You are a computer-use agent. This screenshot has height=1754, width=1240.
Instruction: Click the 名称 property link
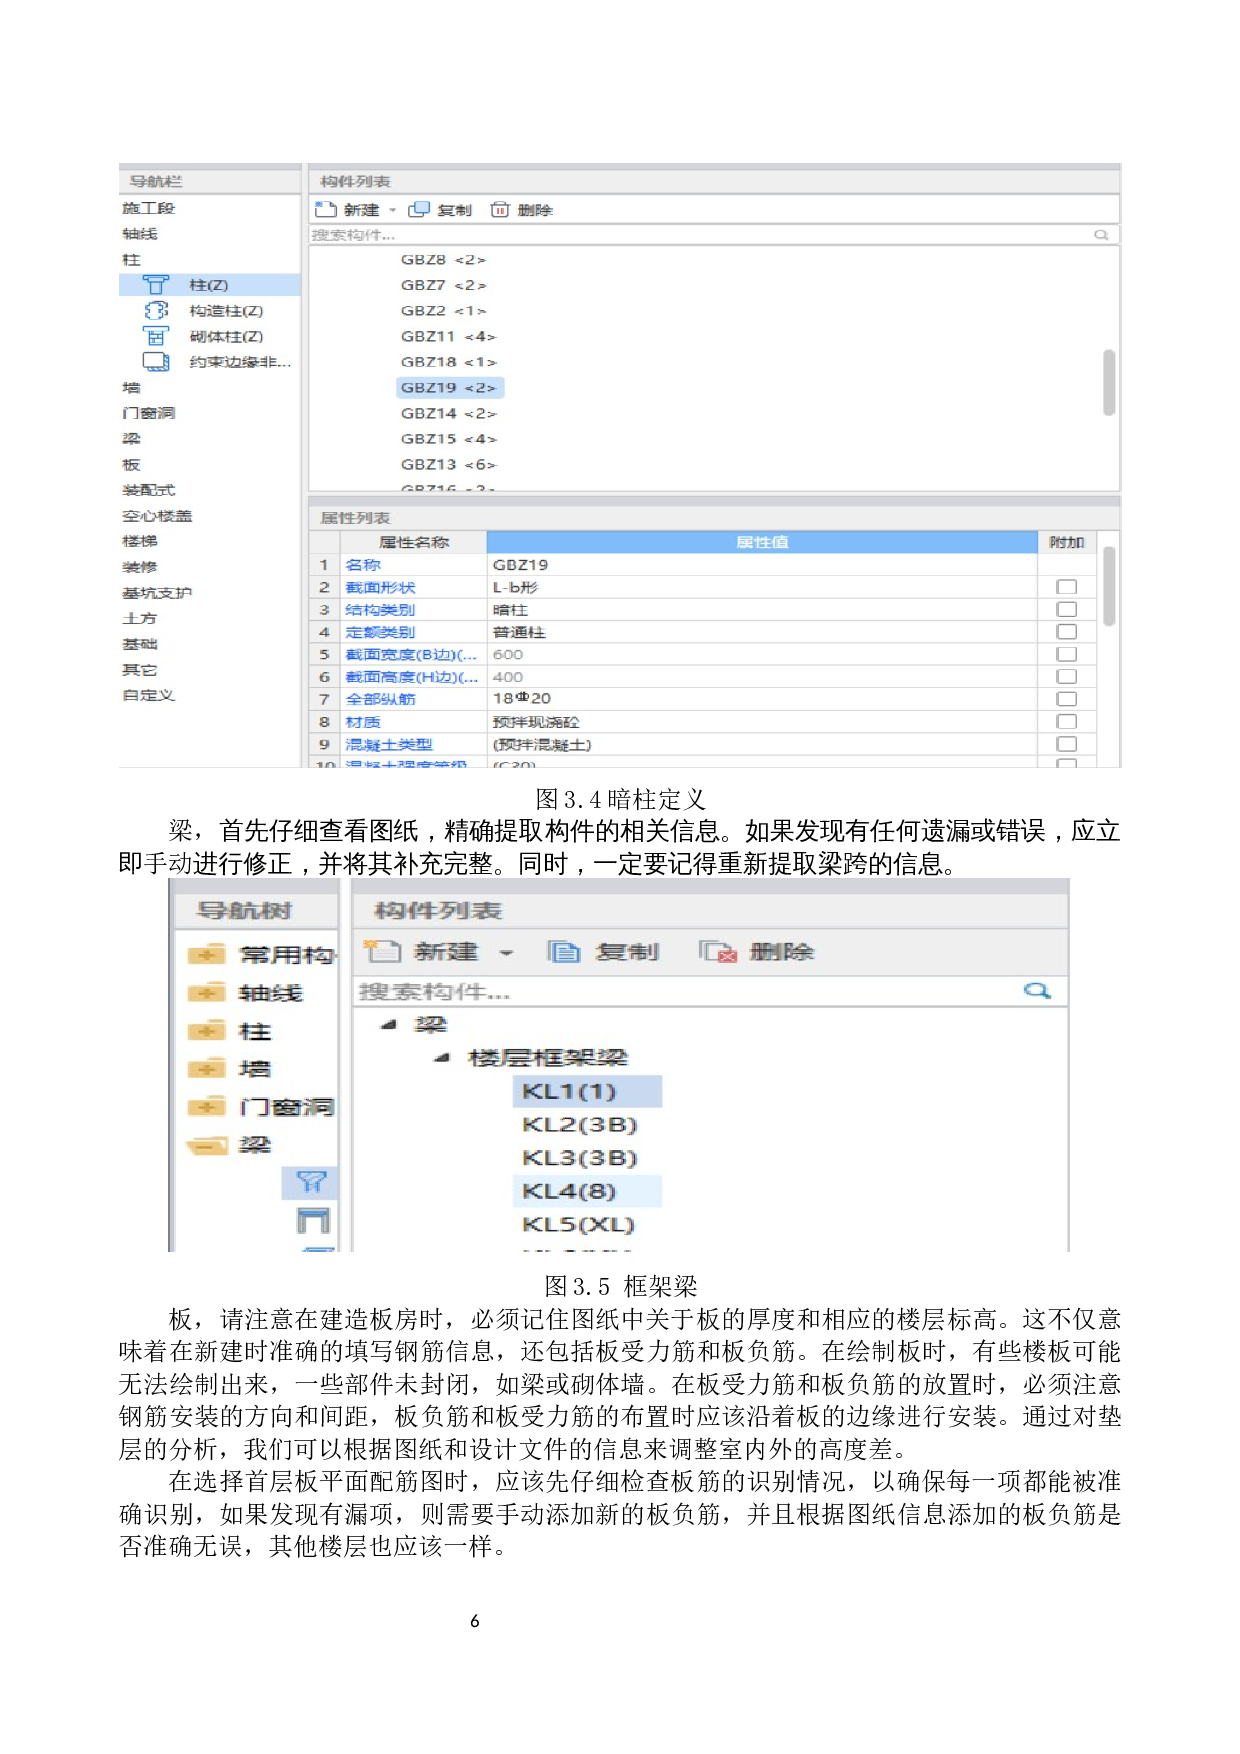(363, 565)
